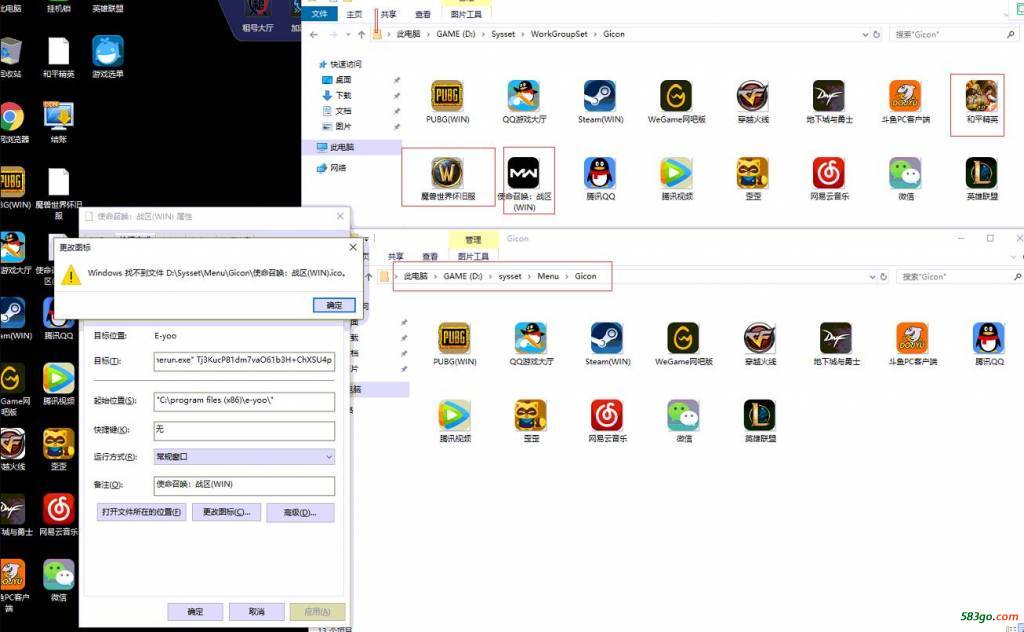Viewport: 1024px width, 632px height.
Task: Click 确定 in 更改图标 error dialog
Action: (x=334, y=305)
